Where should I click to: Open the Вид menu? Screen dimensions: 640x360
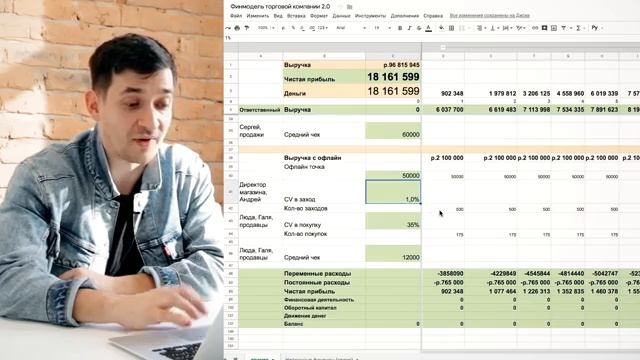[278, 16]
